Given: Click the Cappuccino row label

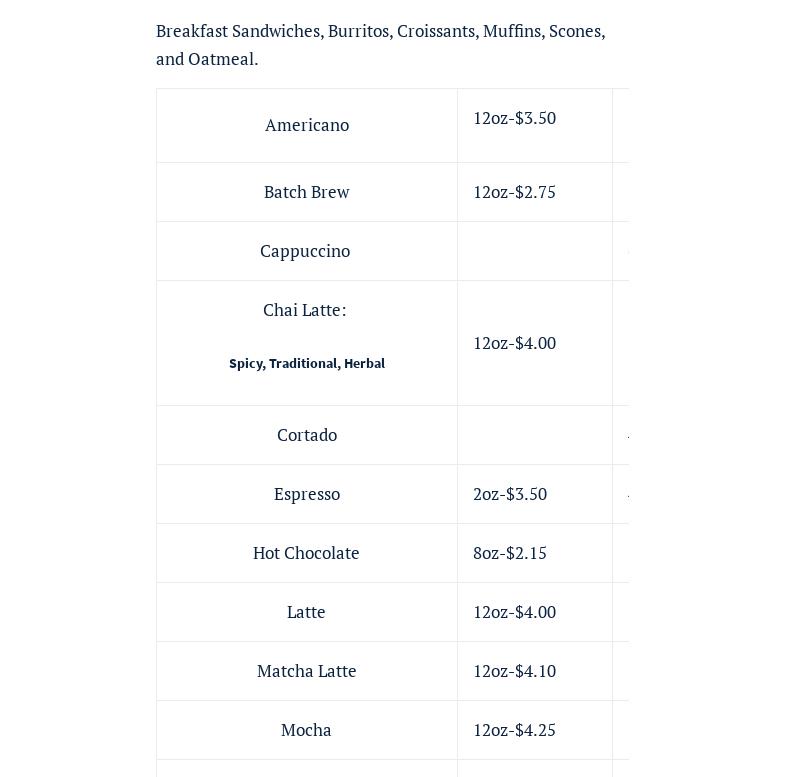Looking at the screenshot, I should pyautogui.click(x=305, y=251).
